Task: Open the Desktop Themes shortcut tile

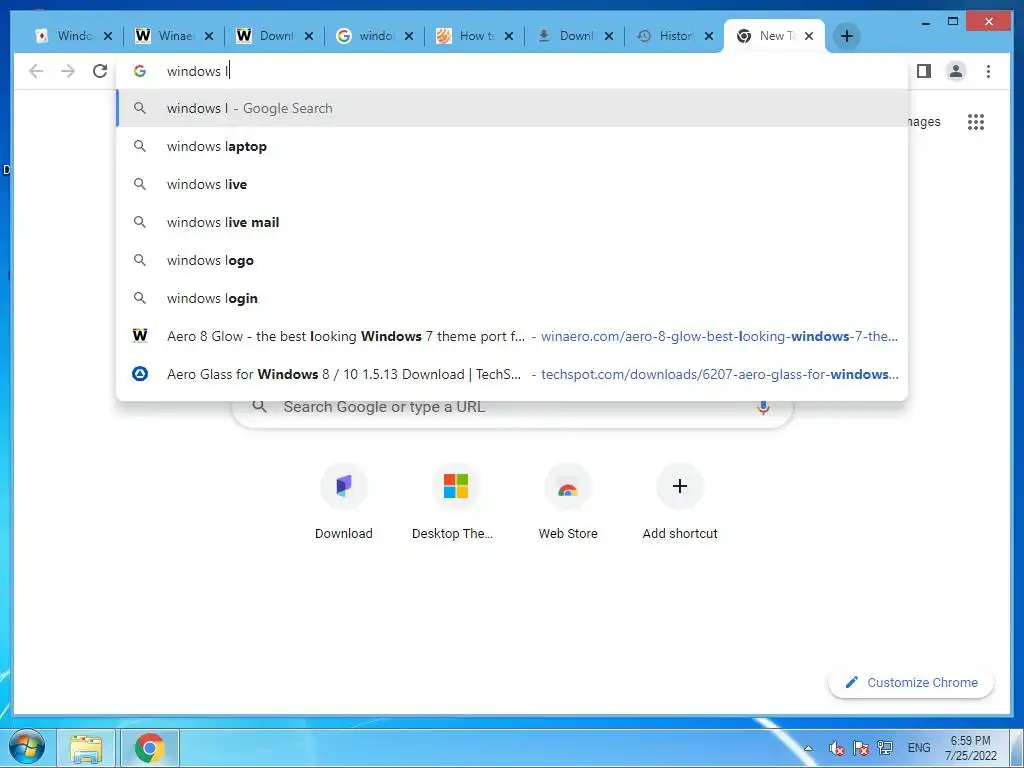Action: pyautogui.click(x=455, y=502)
